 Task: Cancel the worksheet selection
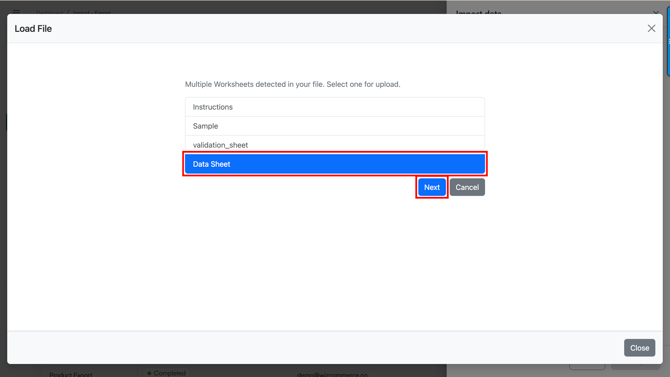(x=467, y=187)
